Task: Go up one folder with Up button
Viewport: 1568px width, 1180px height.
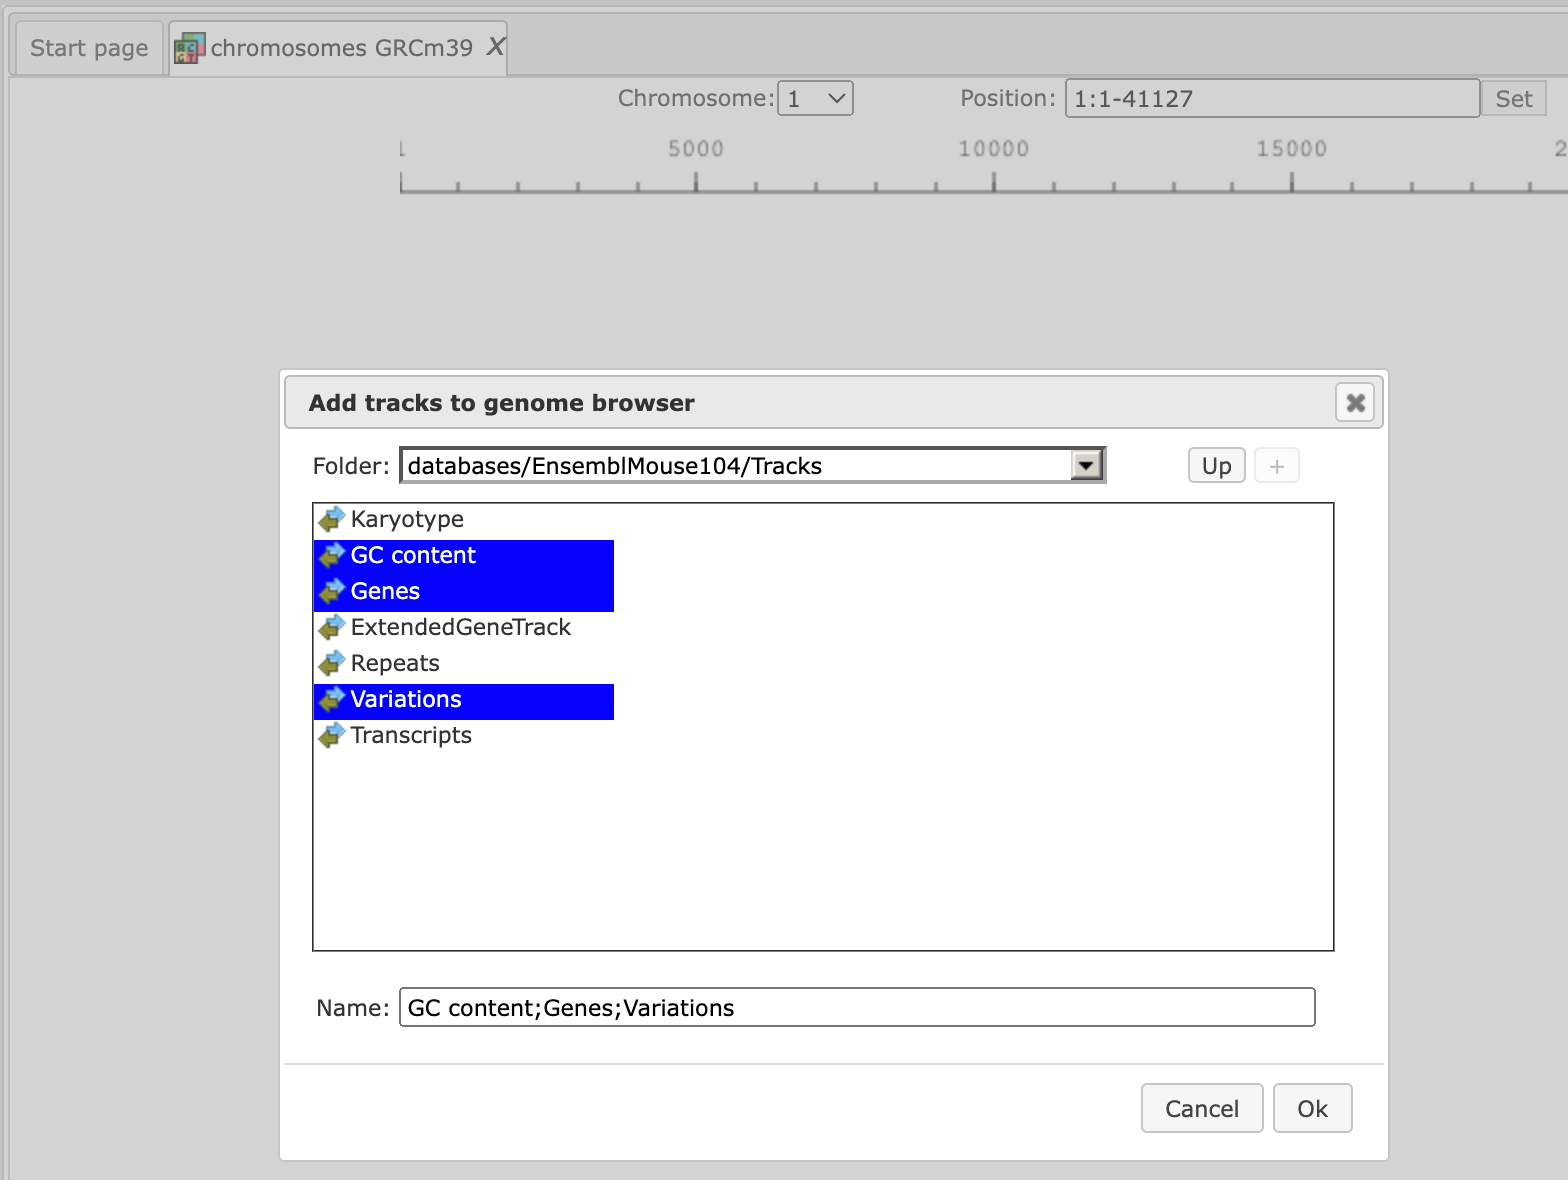Action: pos(1216,465)
